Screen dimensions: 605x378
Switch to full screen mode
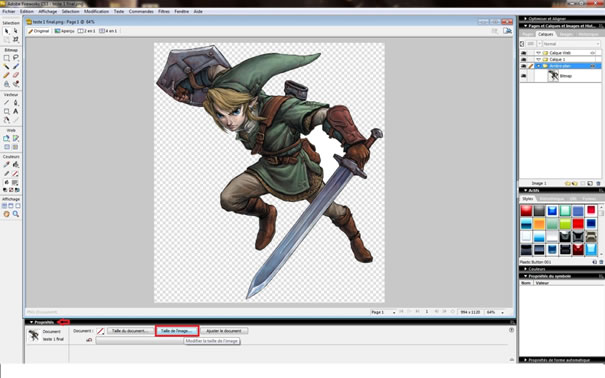tap(17, 206)
